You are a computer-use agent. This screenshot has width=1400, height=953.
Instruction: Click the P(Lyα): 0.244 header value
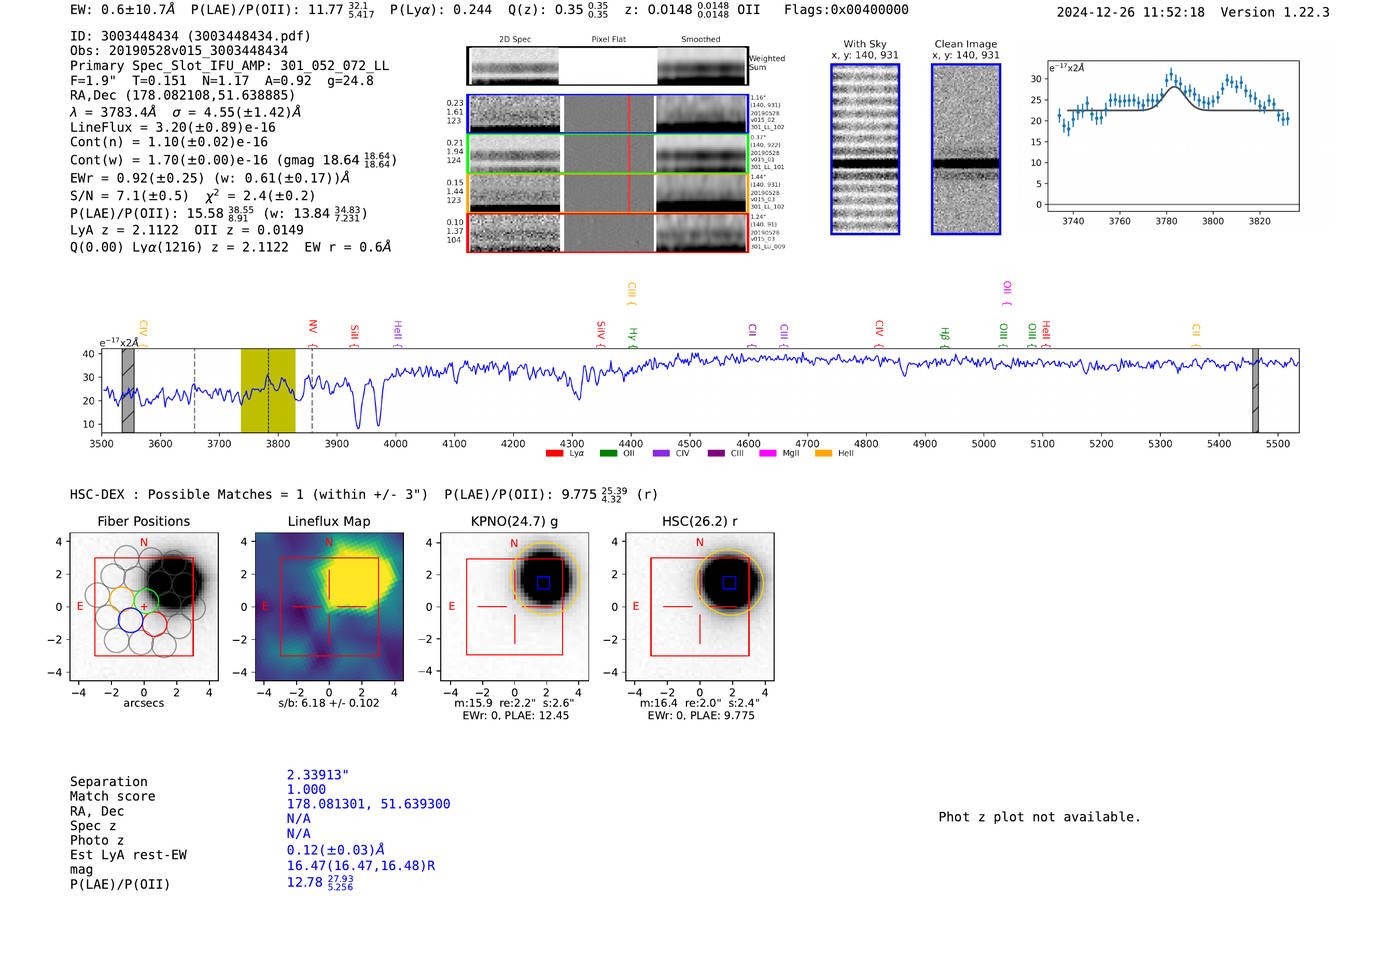click(441, 10)
